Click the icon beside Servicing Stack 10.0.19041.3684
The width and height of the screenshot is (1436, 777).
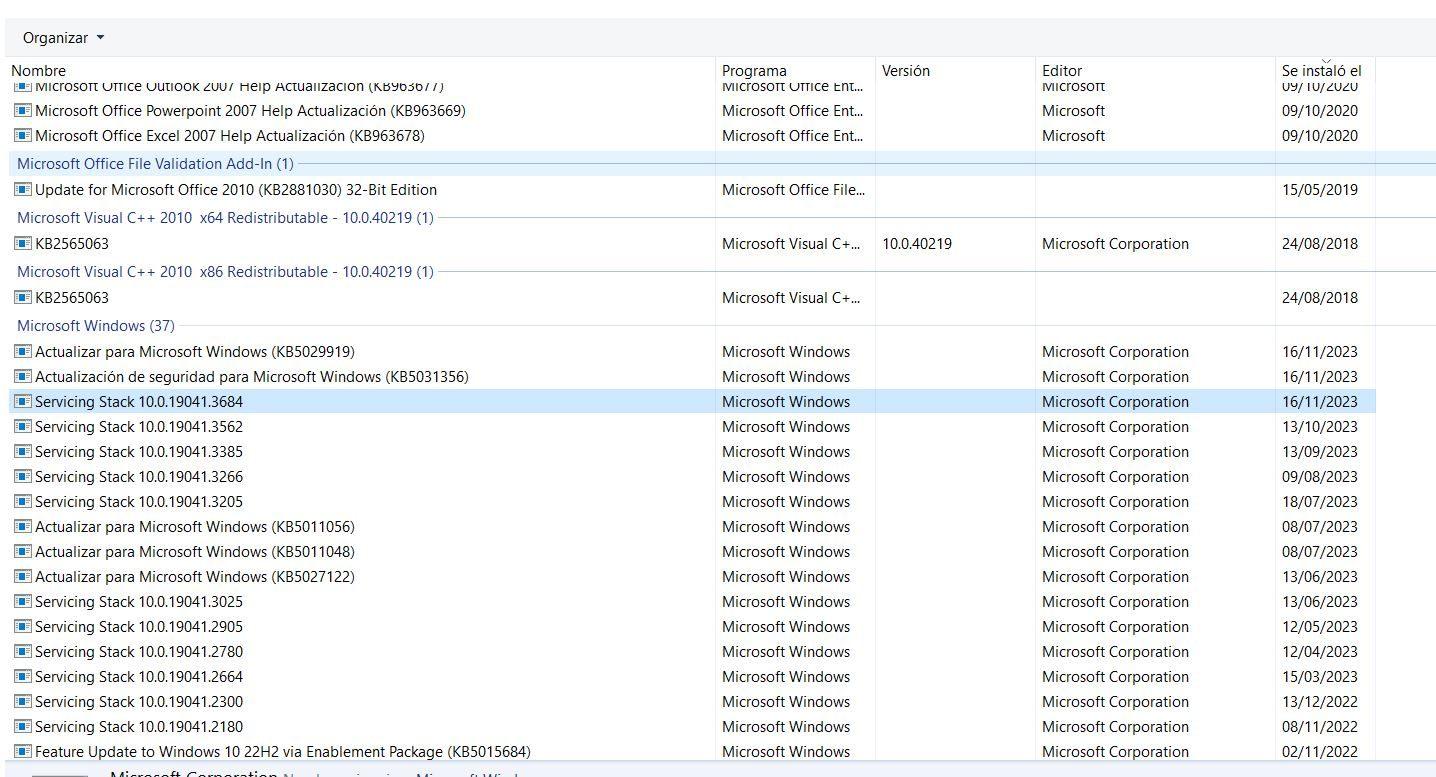(x=22, y=401)
